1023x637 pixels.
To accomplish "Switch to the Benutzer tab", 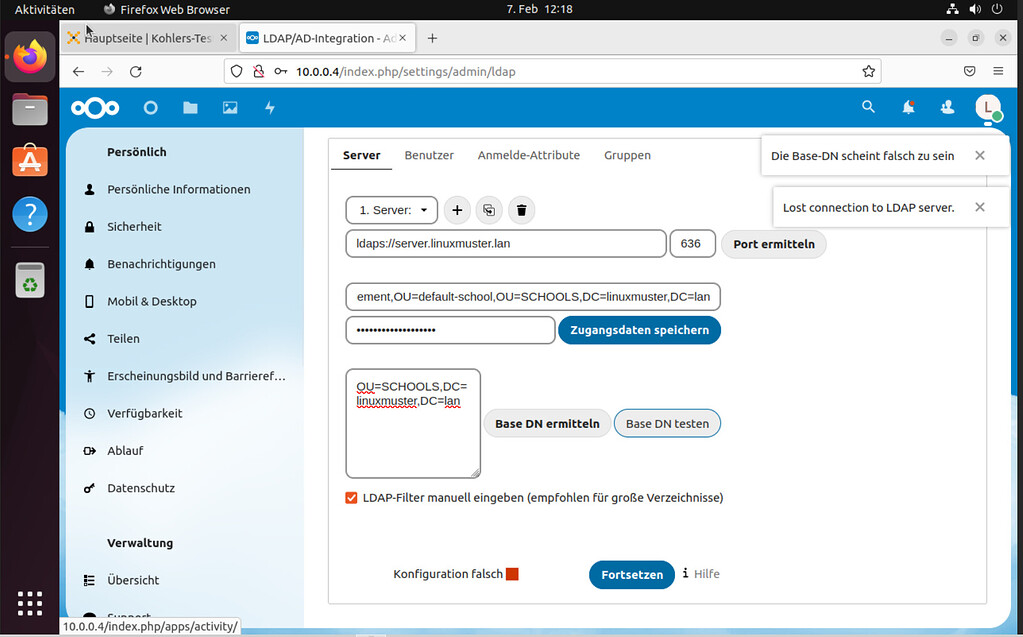I will (x=429, y=155).
